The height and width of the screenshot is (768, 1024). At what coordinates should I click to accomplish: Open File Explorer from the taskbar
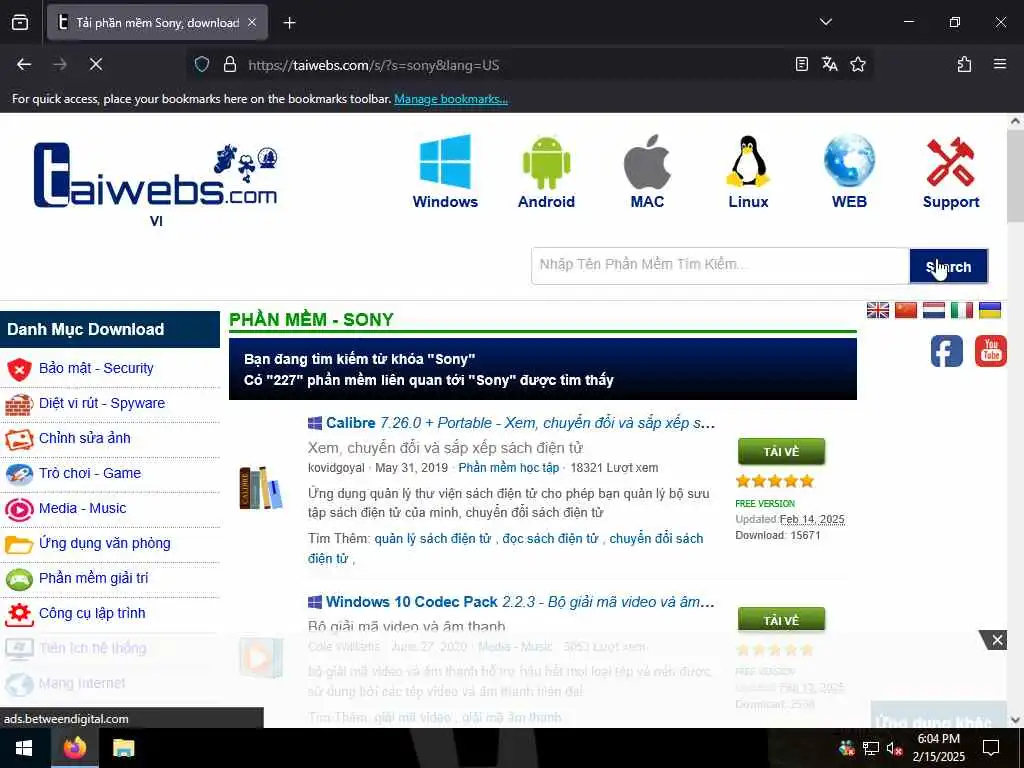[123, 748]
